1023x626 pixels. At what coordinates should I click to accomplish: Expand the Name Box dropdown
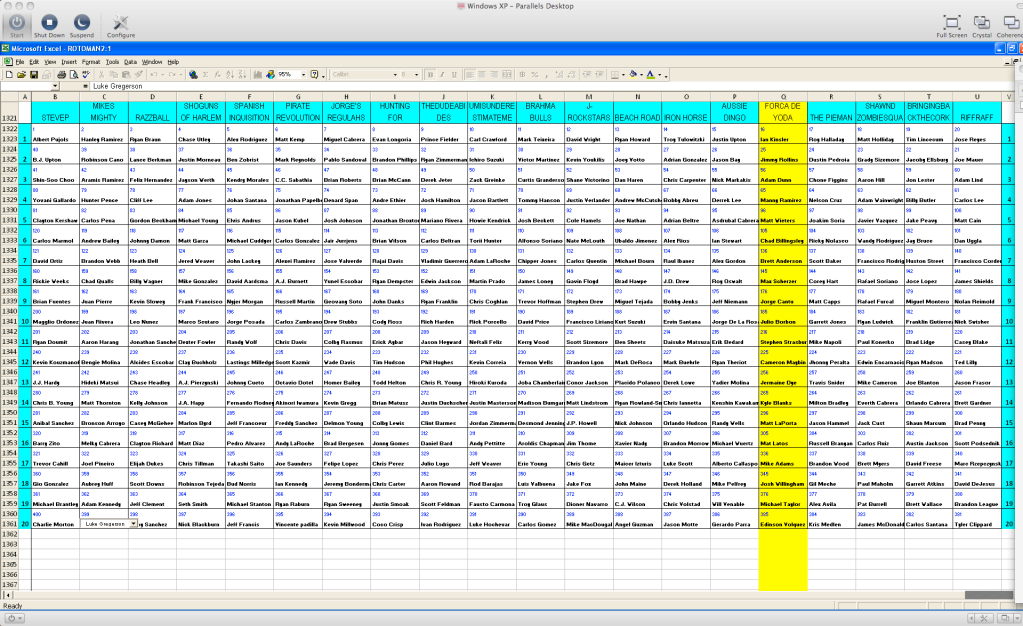click(x=55, y=86)
